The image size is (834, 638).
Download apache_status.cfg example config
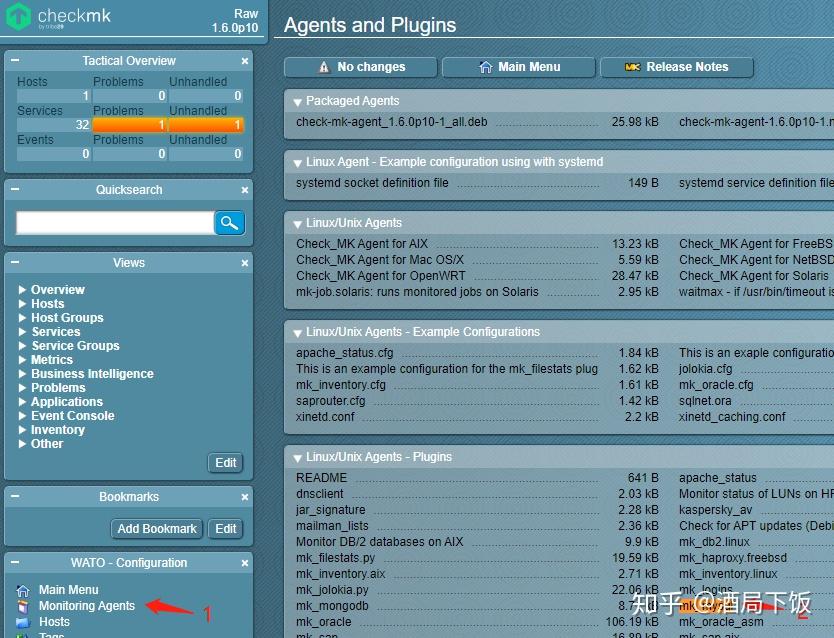pos(345,353)
